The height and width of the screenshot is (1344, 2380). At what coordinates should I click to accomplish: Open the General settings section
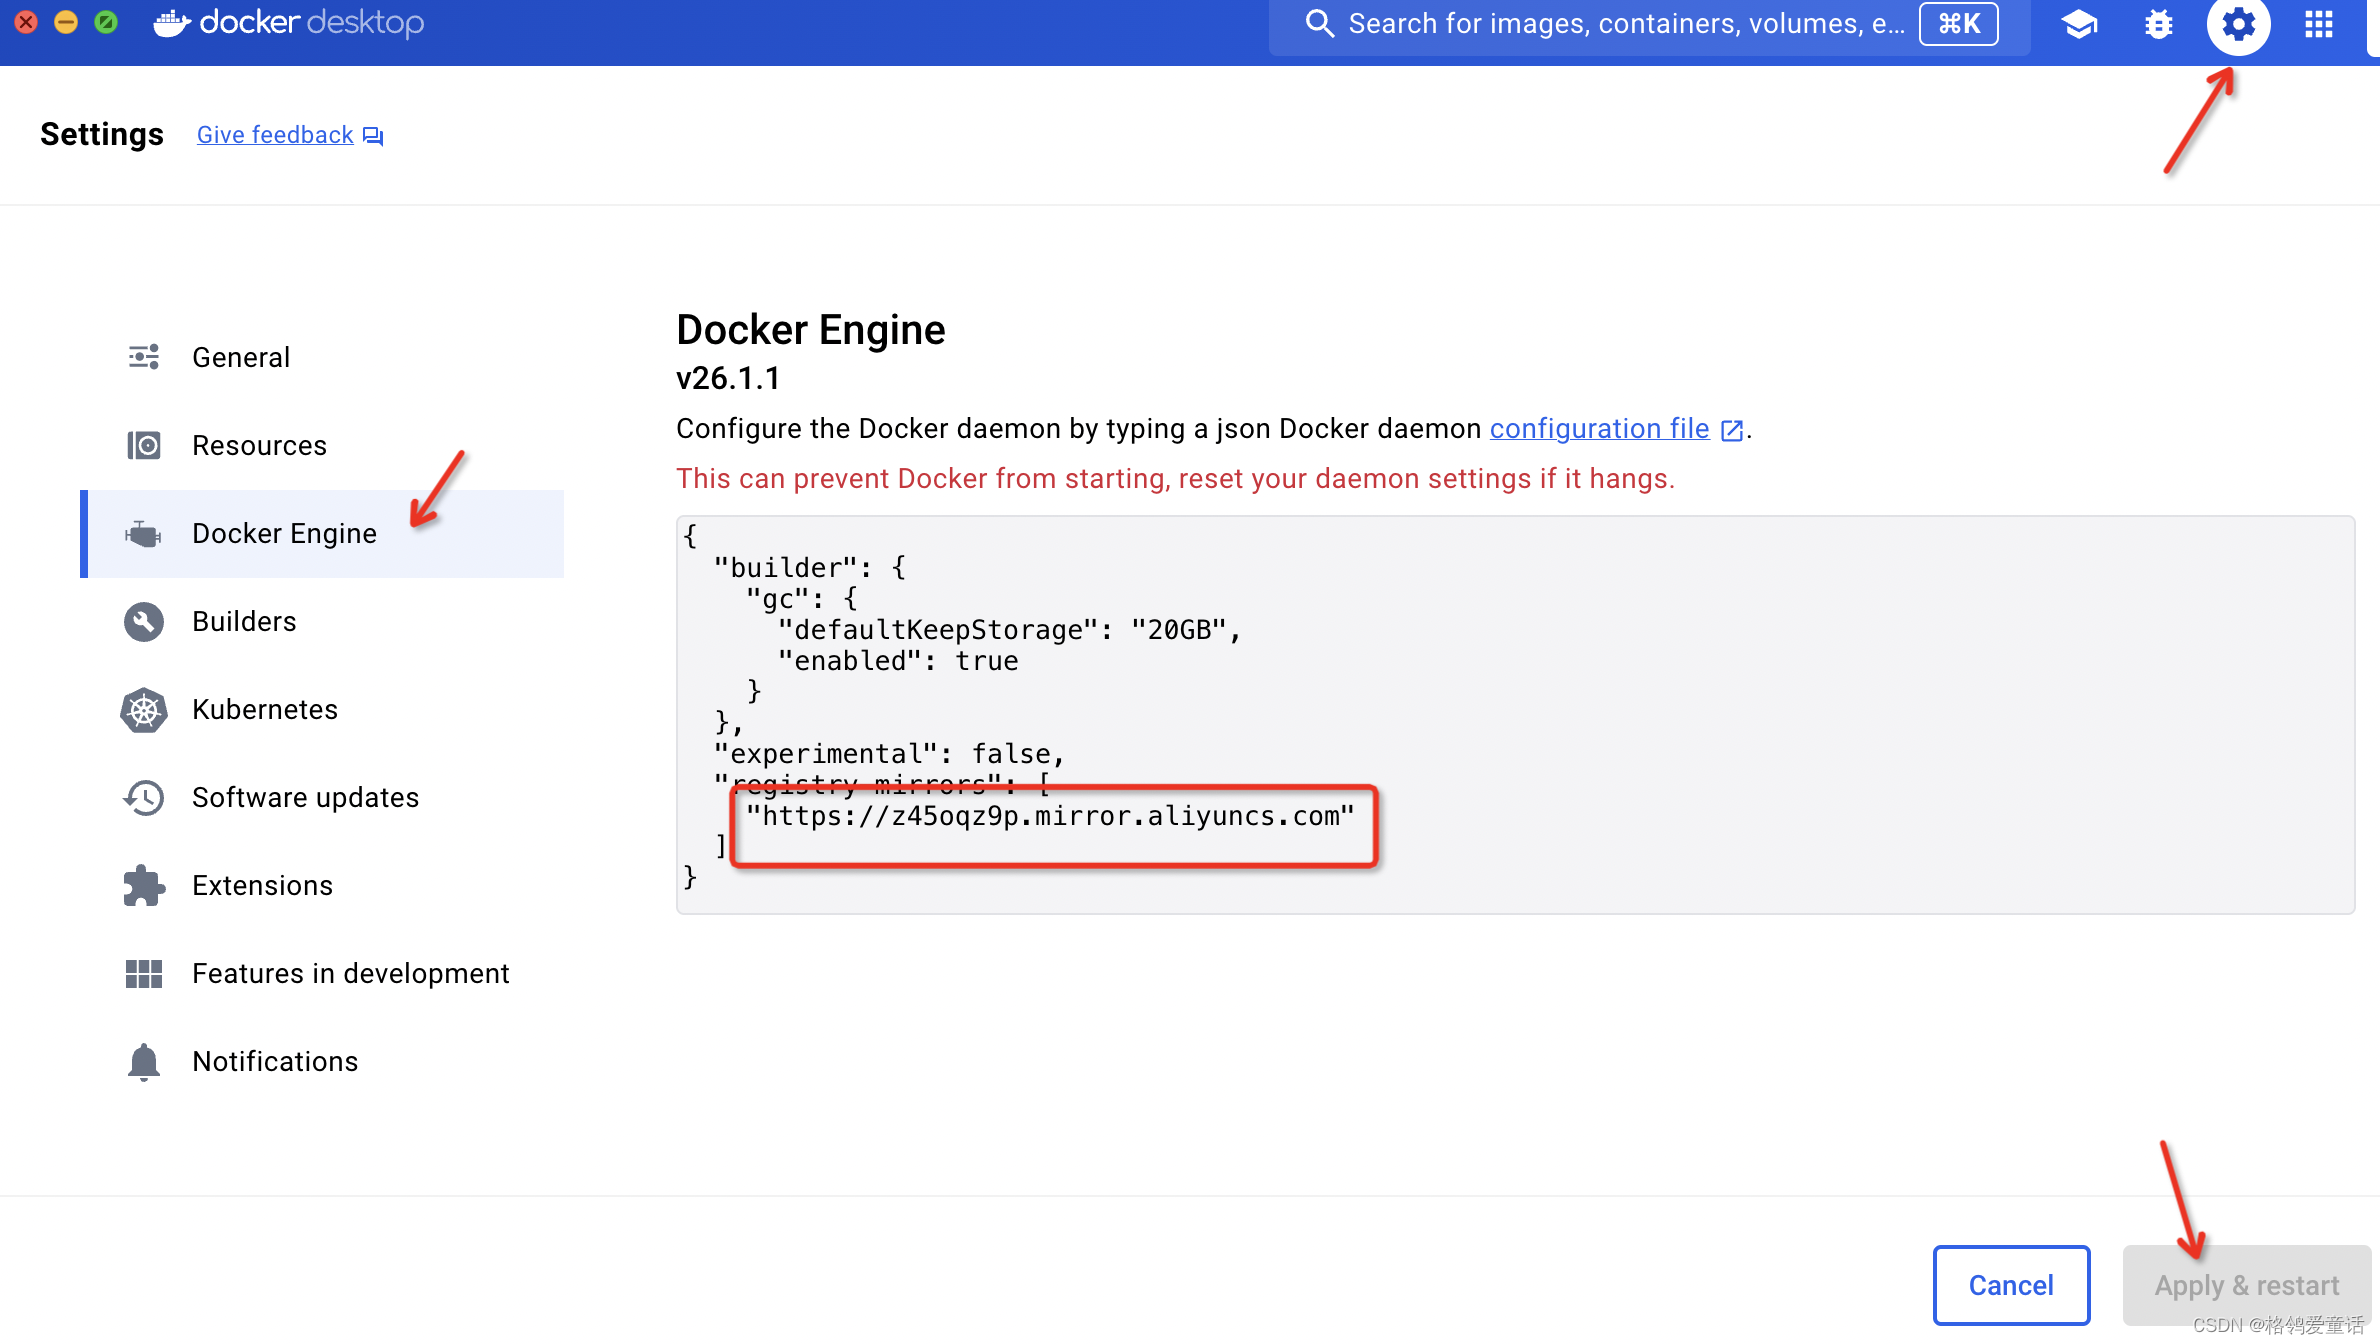point(322,357)
